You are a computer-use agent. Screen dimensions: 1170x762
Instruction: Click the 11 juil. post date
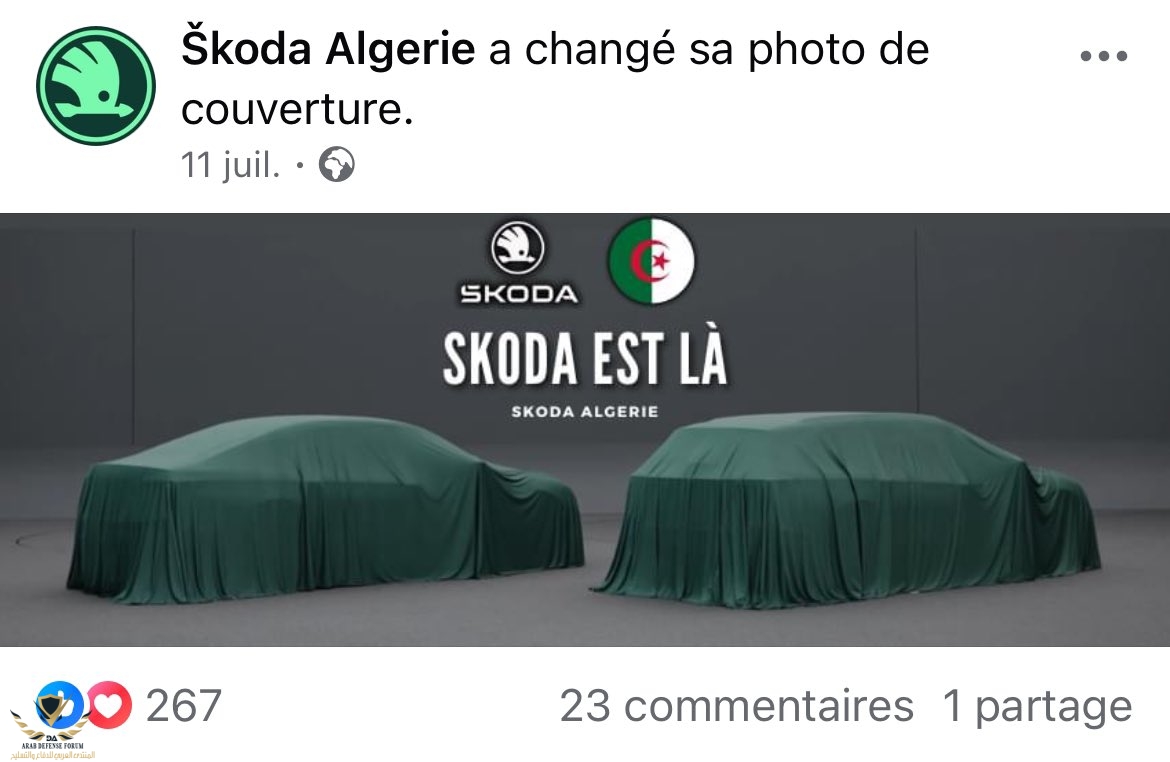pyautogui.click(x=231, y=165)
